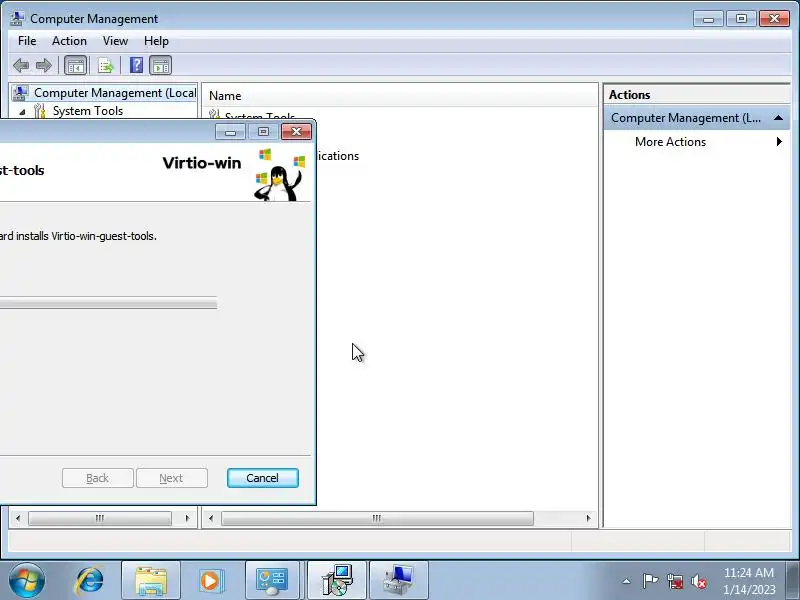The width and height of the screenshot is (800, 600).
Task: Click the Export List toolbar icon
Action: [106, 65]
